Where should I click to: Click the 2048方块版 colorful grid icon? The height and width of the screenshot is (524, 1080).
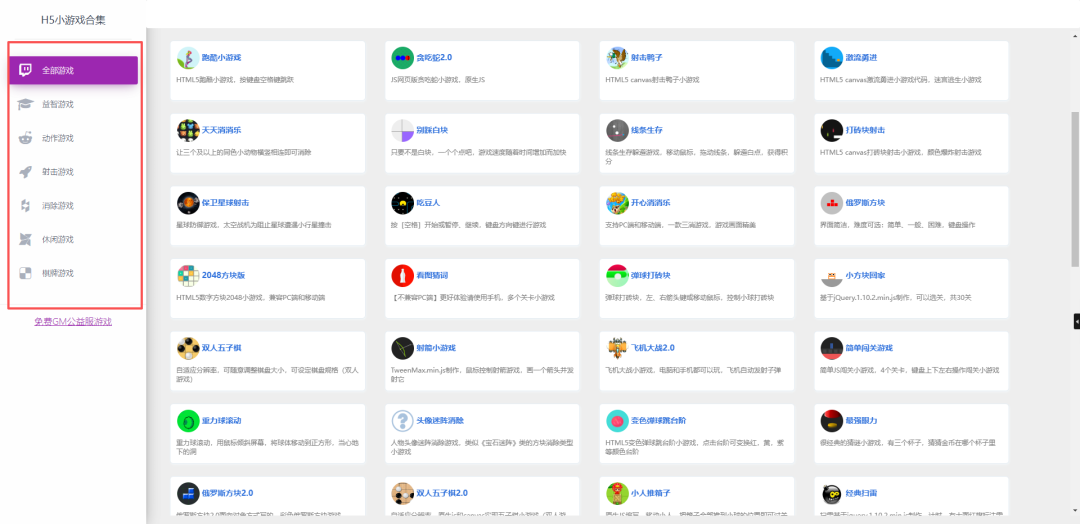pyautogui.click(x=187, y=276)
